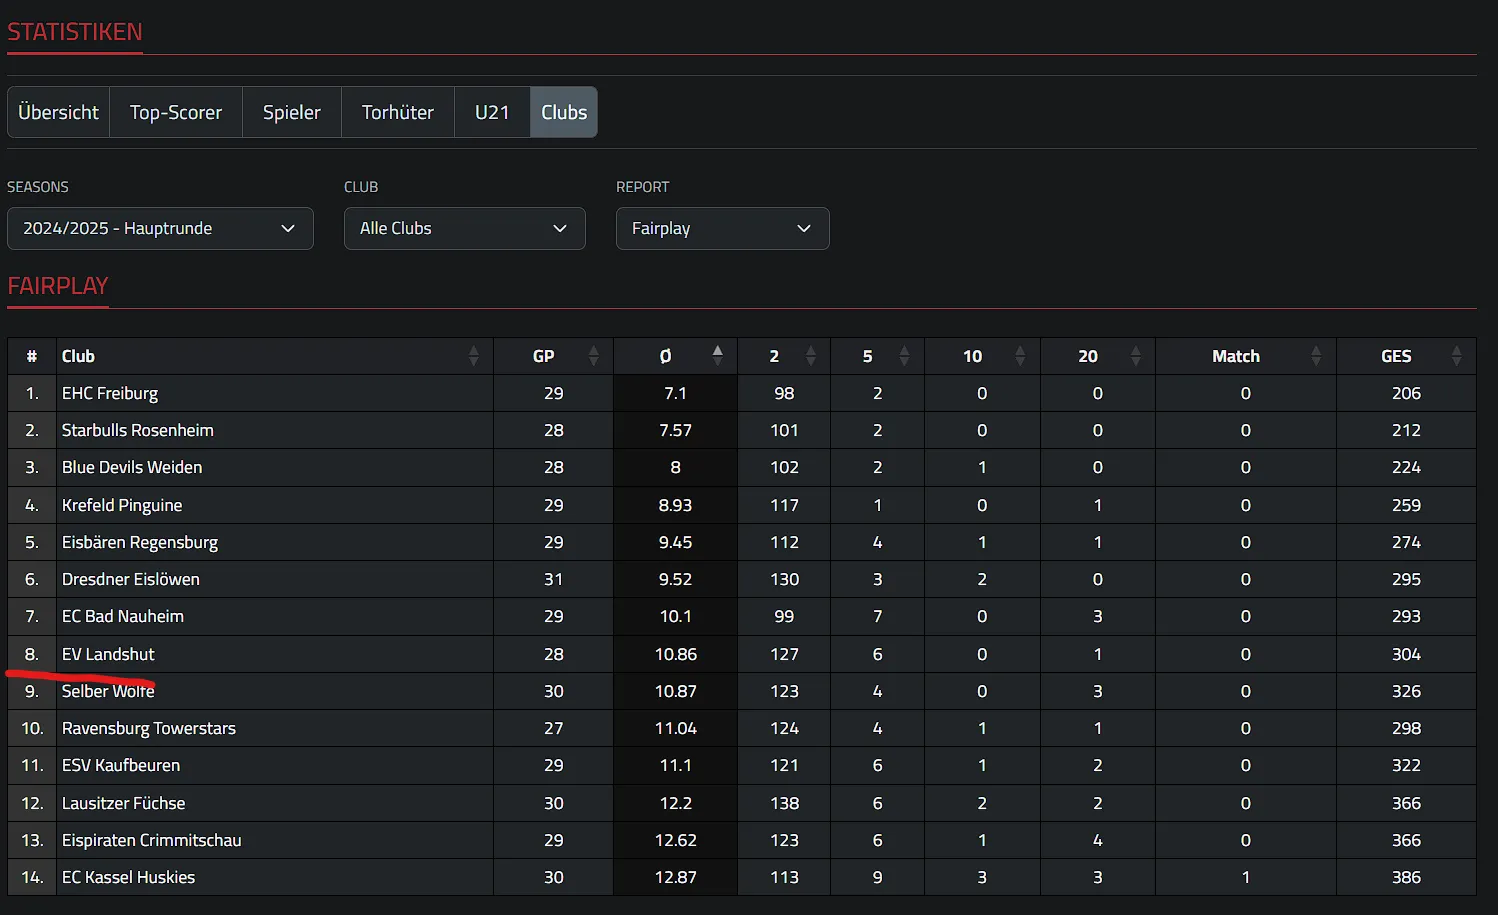Viewport: 1498px width, 915px height.
Task: Select the U21 tab
Action: pos(492,112)
